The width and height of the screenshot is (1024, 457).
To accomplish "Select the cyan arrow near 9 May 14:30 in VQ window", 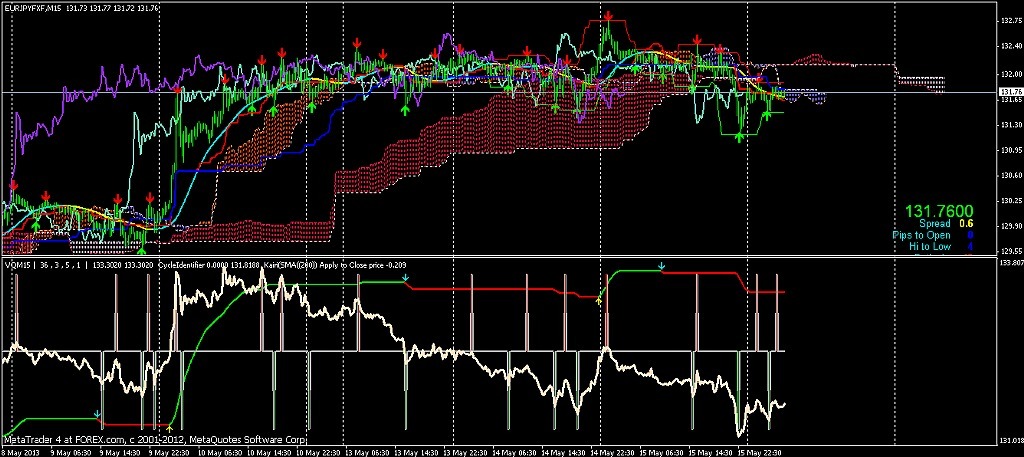I will [97, 414].
